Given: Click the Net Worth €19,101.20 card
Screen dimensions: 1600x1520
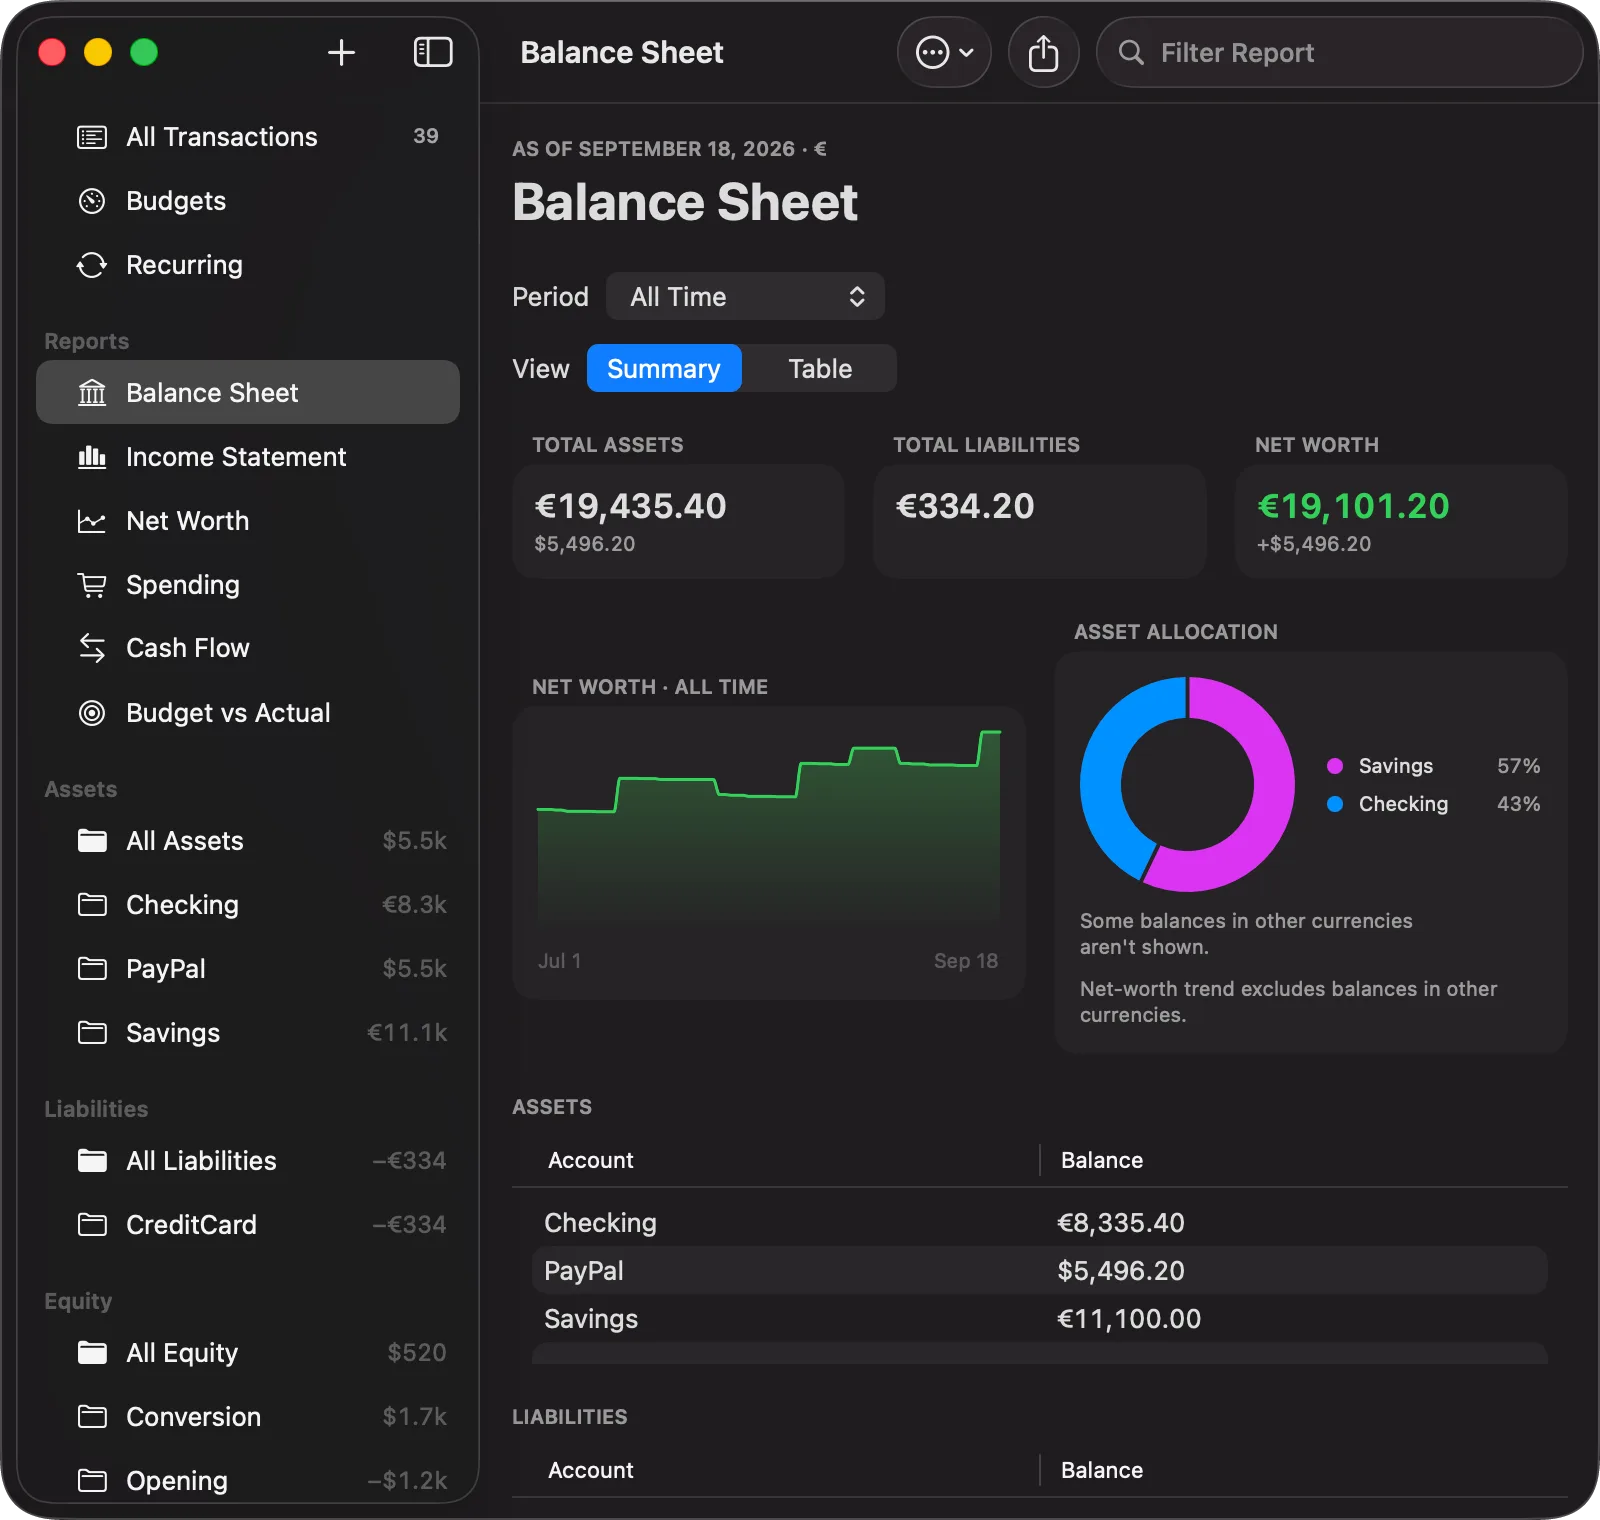Looking at the screenshot, I should pyautogui.click(x=1401, y=522).
